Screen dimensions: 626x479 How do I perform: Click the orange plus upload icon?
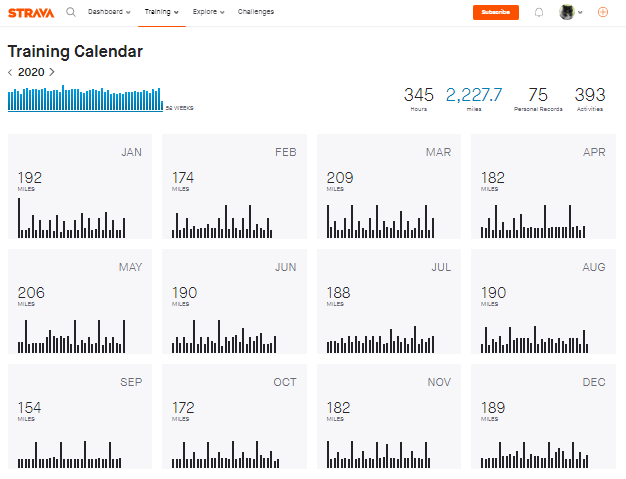pyautogui.click(x=602, y=12)
